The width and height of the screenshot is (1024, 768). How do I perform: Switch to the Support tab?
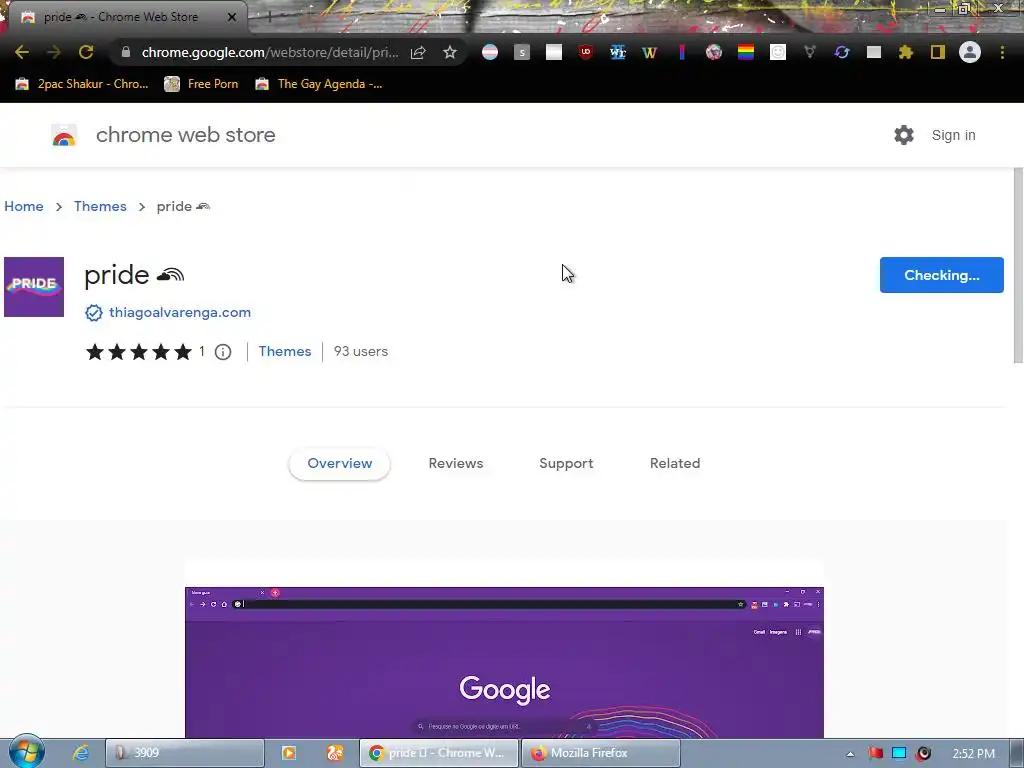click(x=566, y=463)
